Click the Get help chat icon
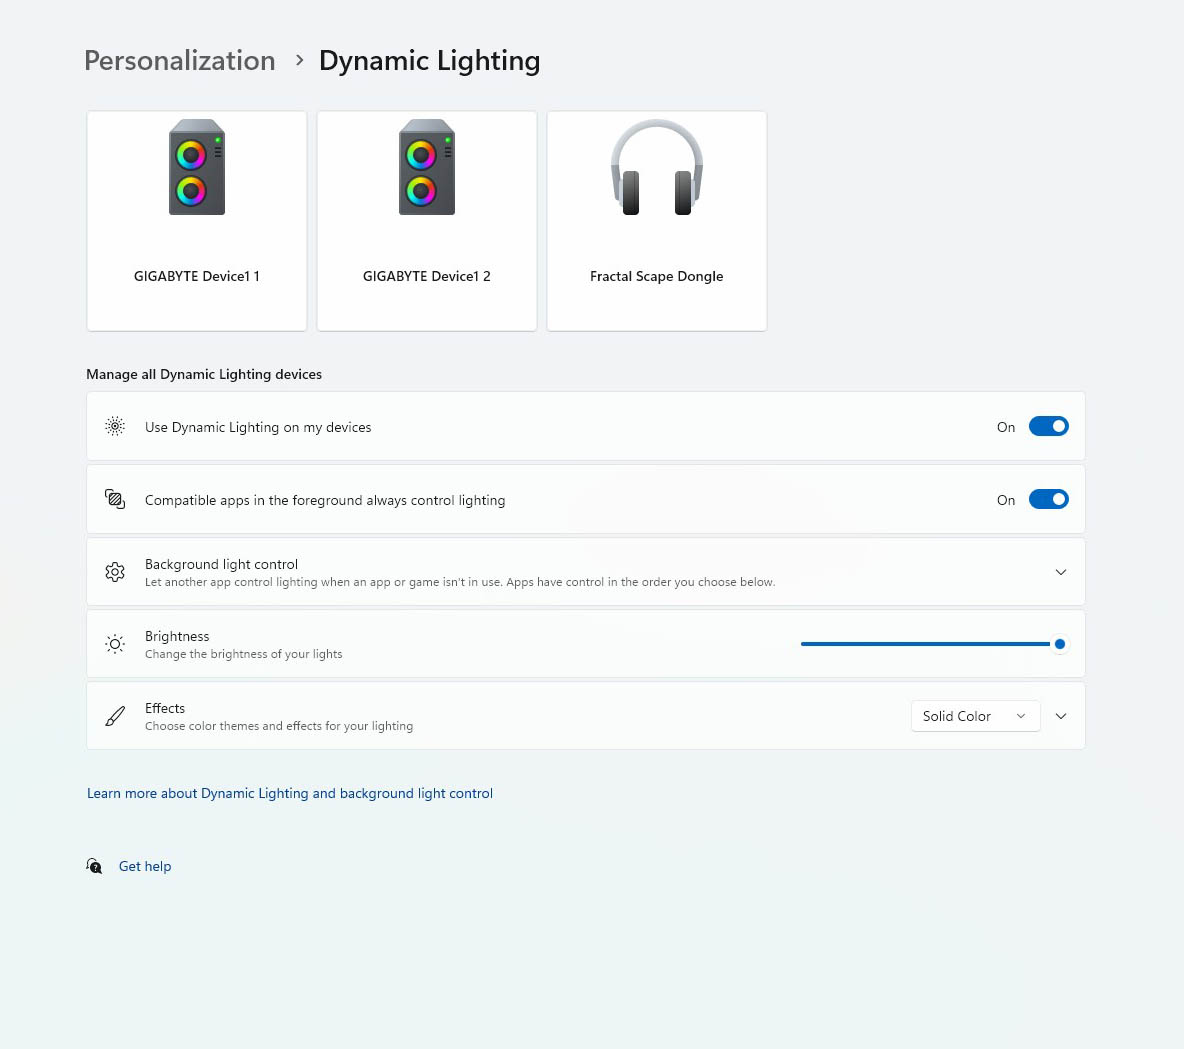 [x=94, y=866]
